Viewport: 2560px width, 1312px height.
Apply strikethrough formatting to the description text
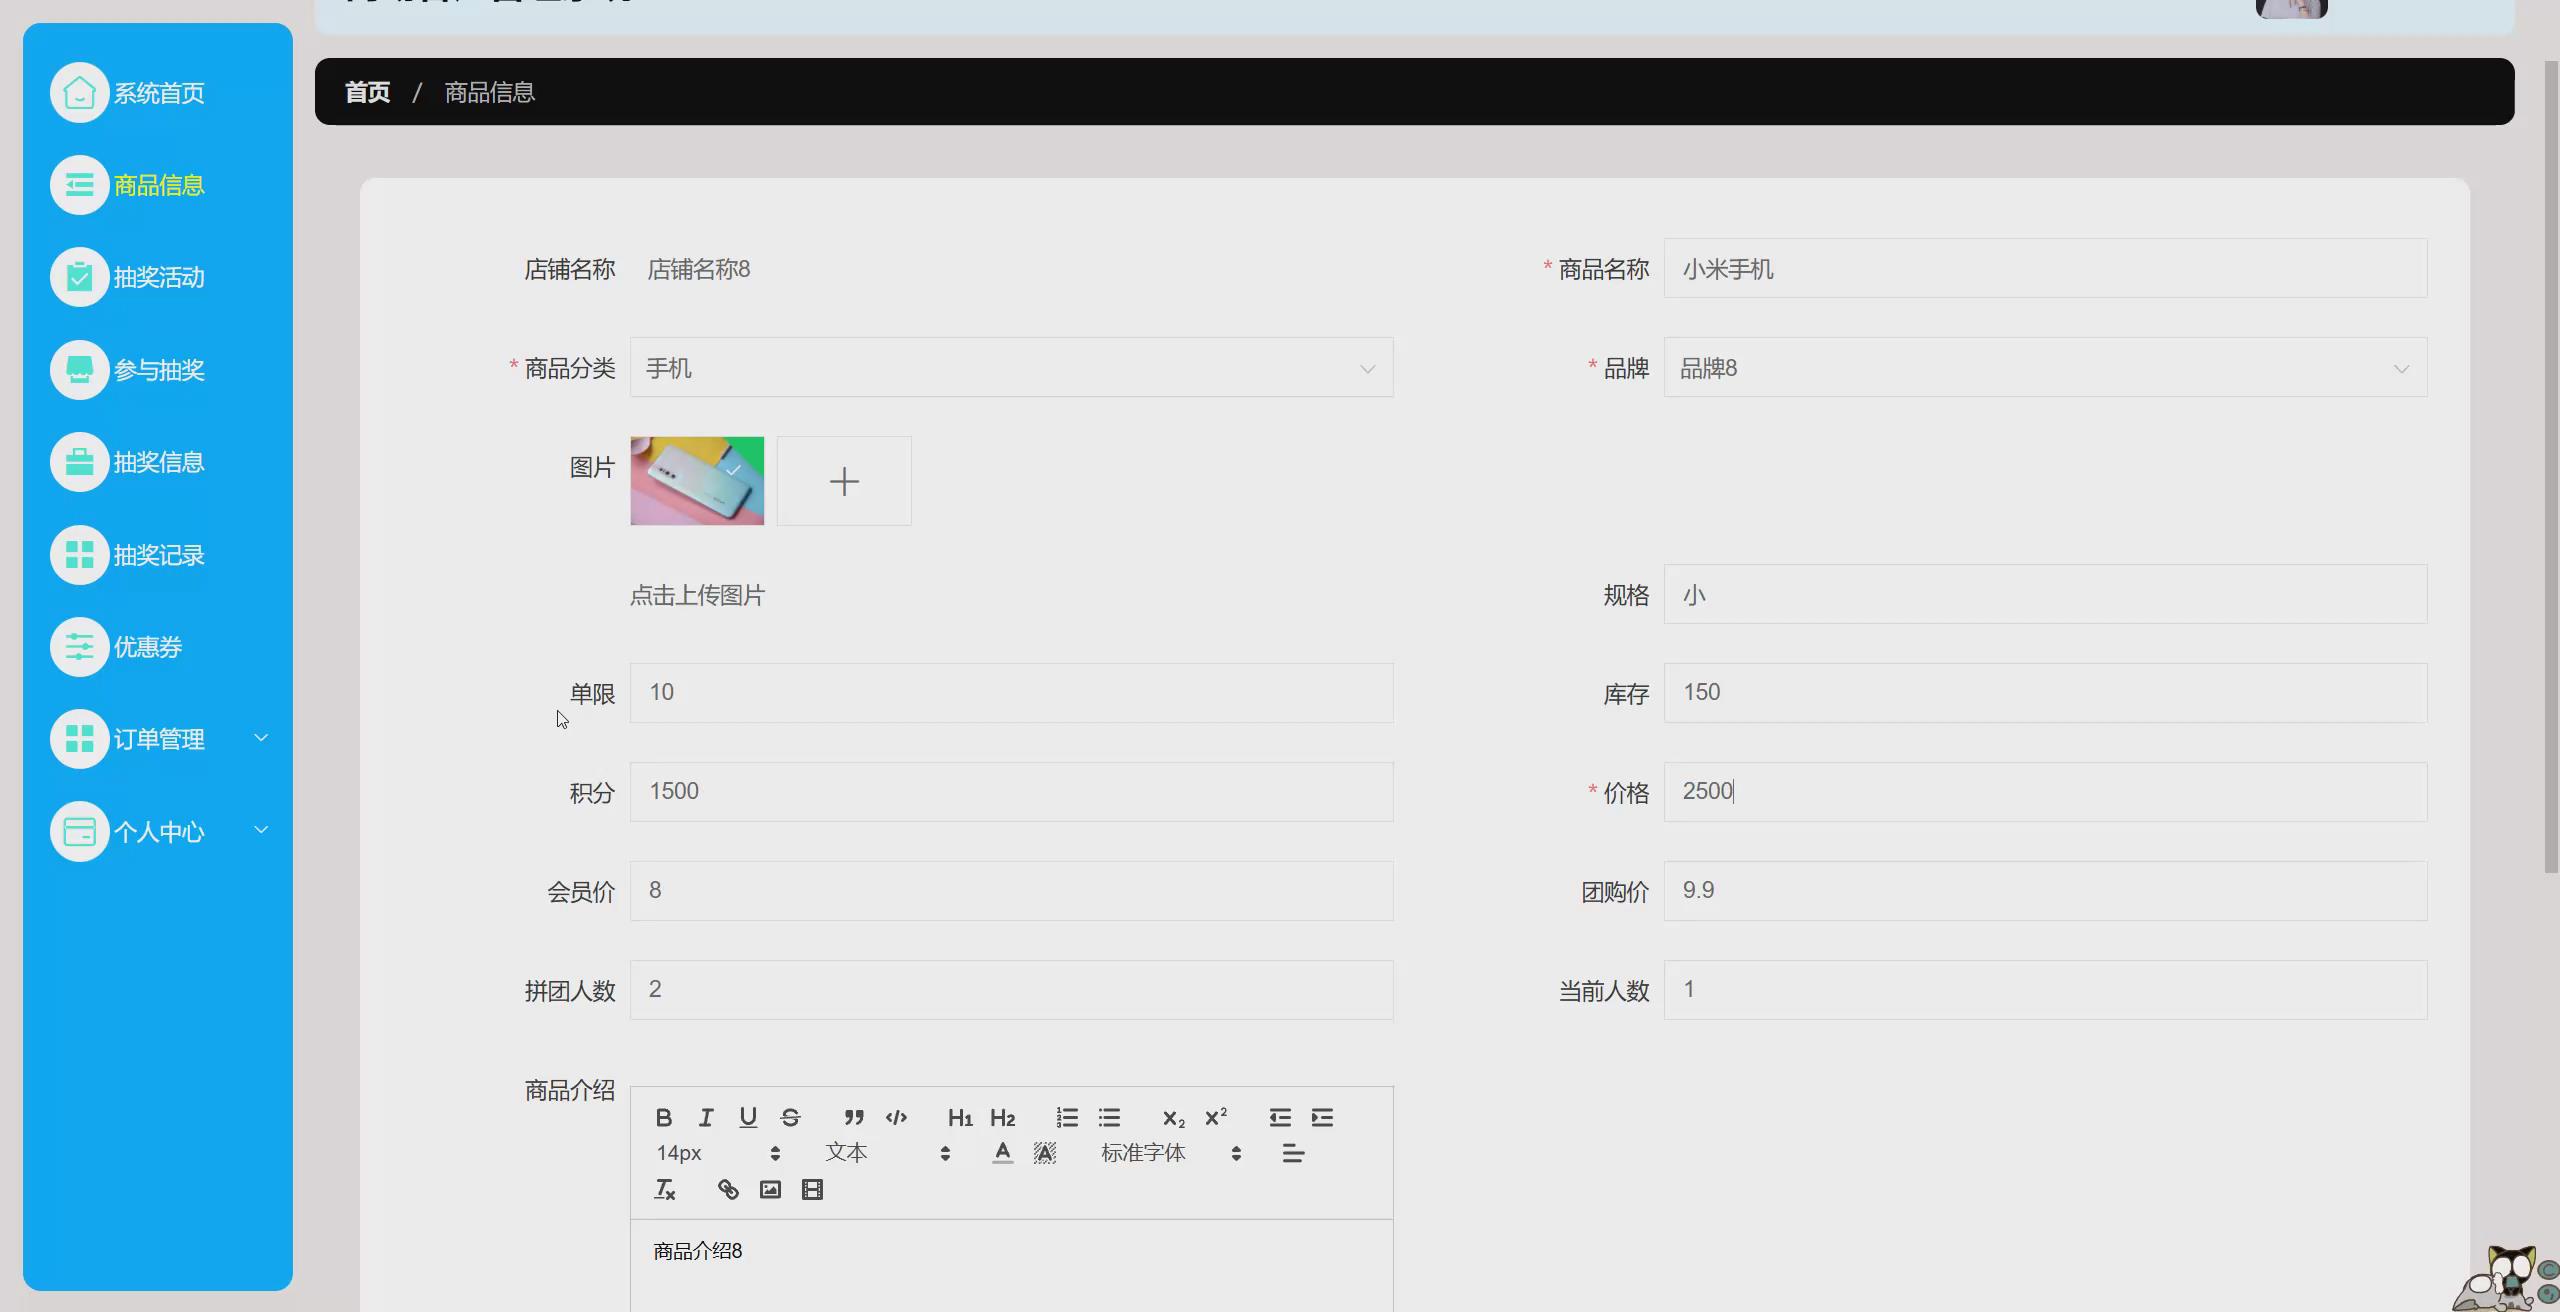click(x=791, y=1117)
